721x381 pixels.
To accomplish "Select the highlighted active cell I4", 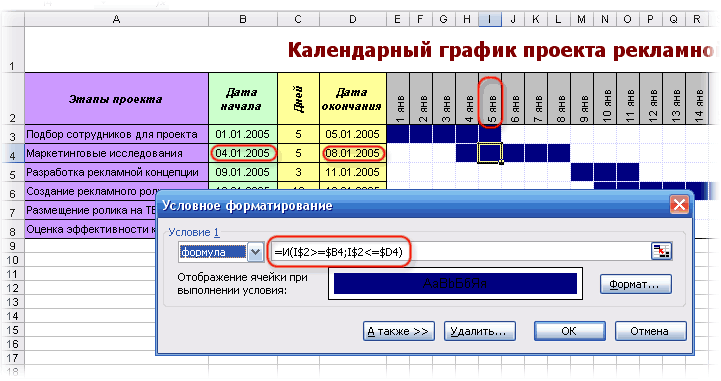I will pos(490,153).
